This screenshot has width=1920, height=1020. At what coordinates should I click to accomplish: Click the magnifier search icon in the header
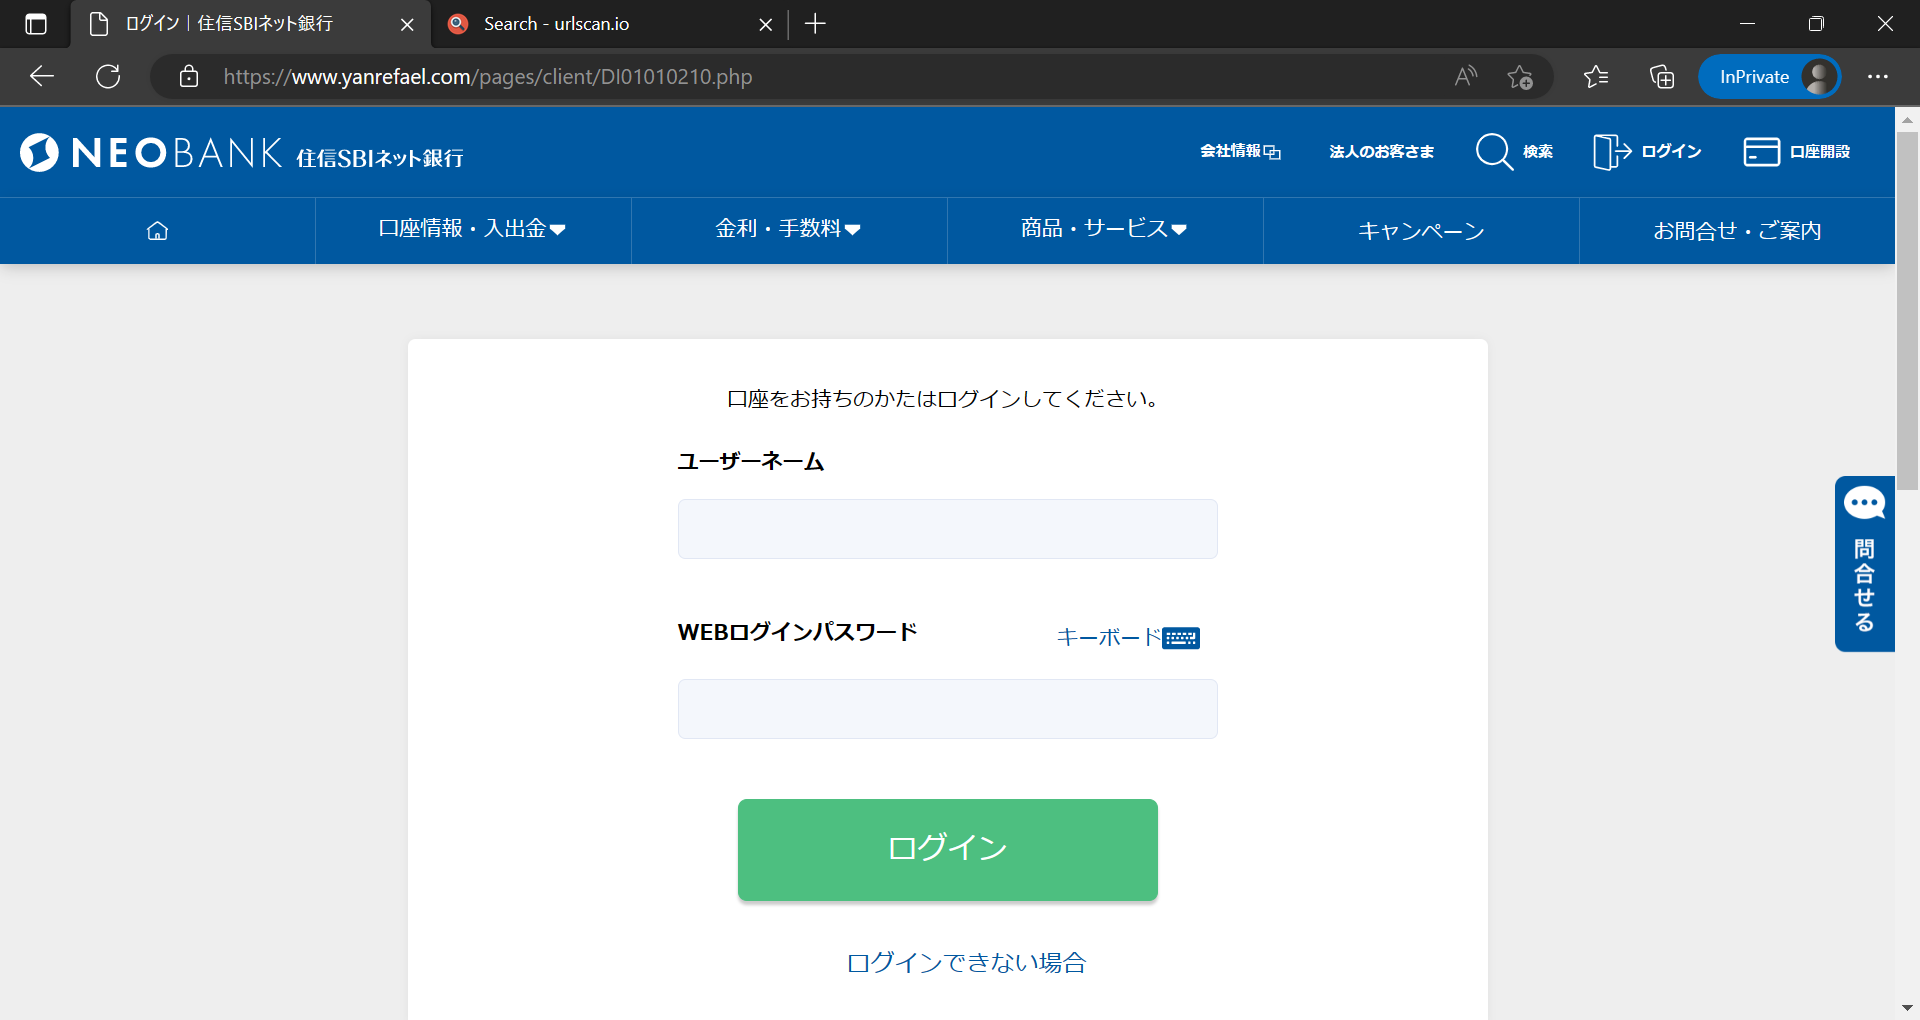[1494, 152]
